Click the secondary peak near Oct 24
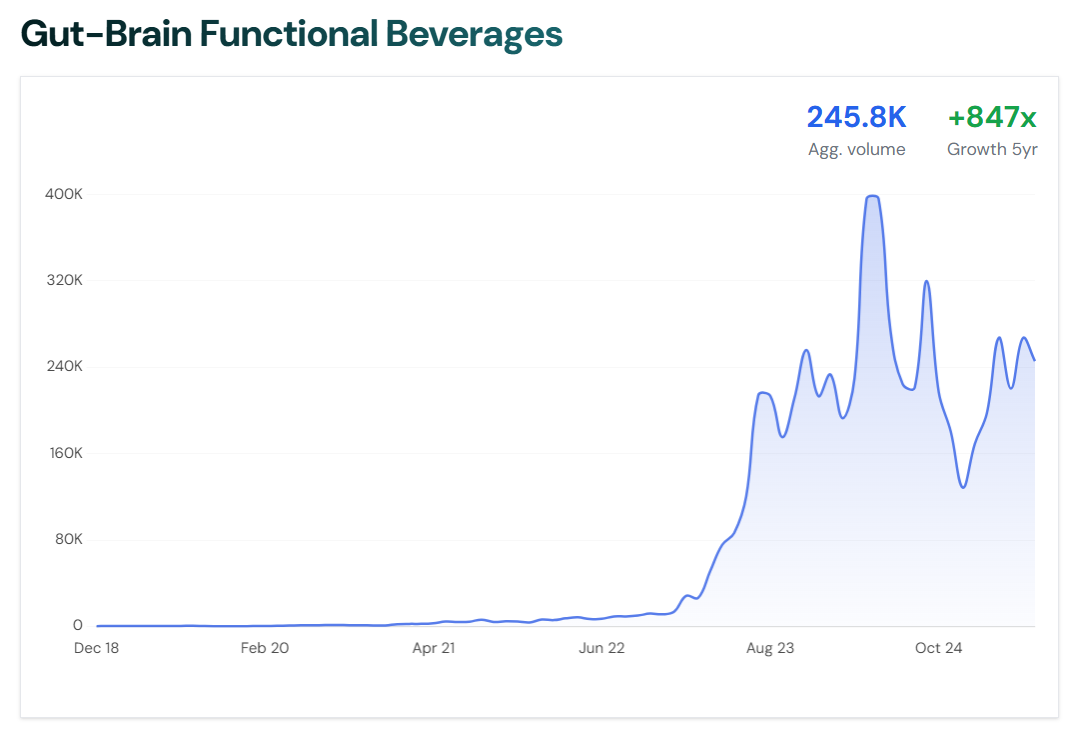The image size is (1083, 729). (x=927, y=283)
